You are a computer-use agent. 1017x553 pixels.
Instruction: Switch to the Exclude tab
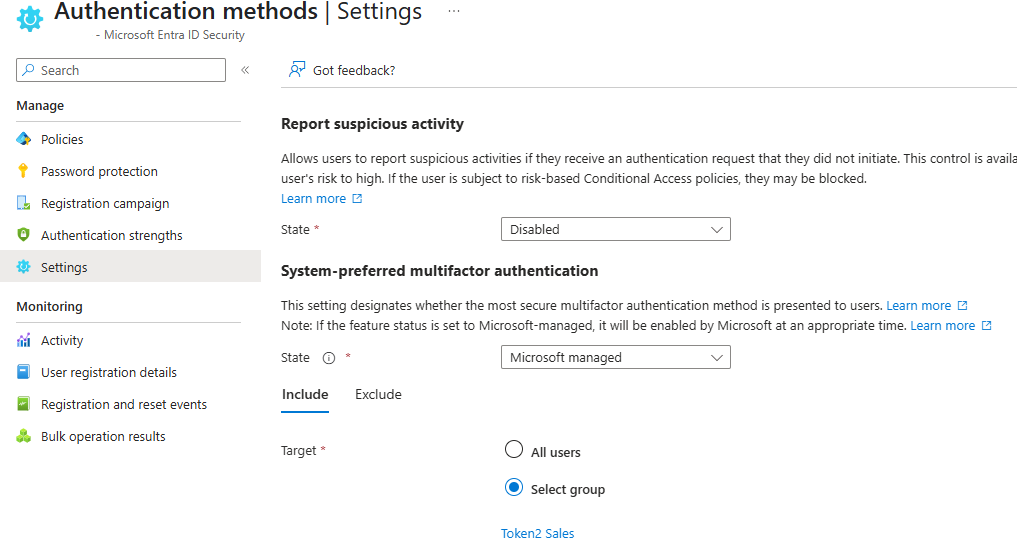(x=378, y=394)
